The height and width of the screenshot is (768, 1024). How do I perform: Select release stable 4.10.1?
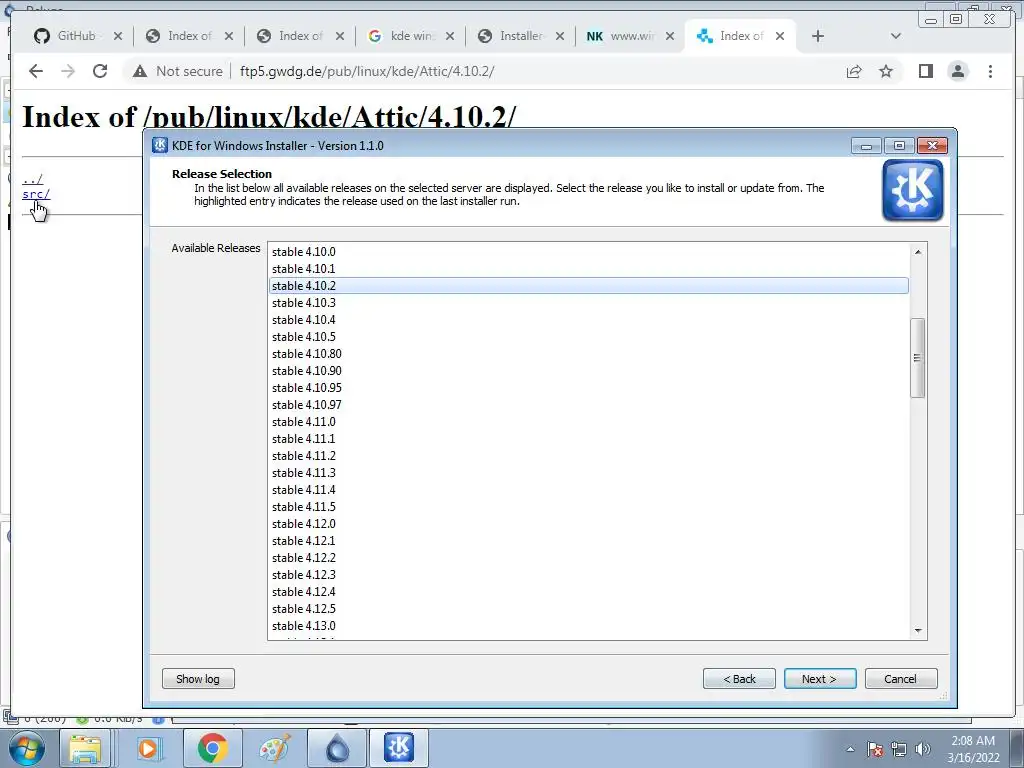(x=588, y=268)
